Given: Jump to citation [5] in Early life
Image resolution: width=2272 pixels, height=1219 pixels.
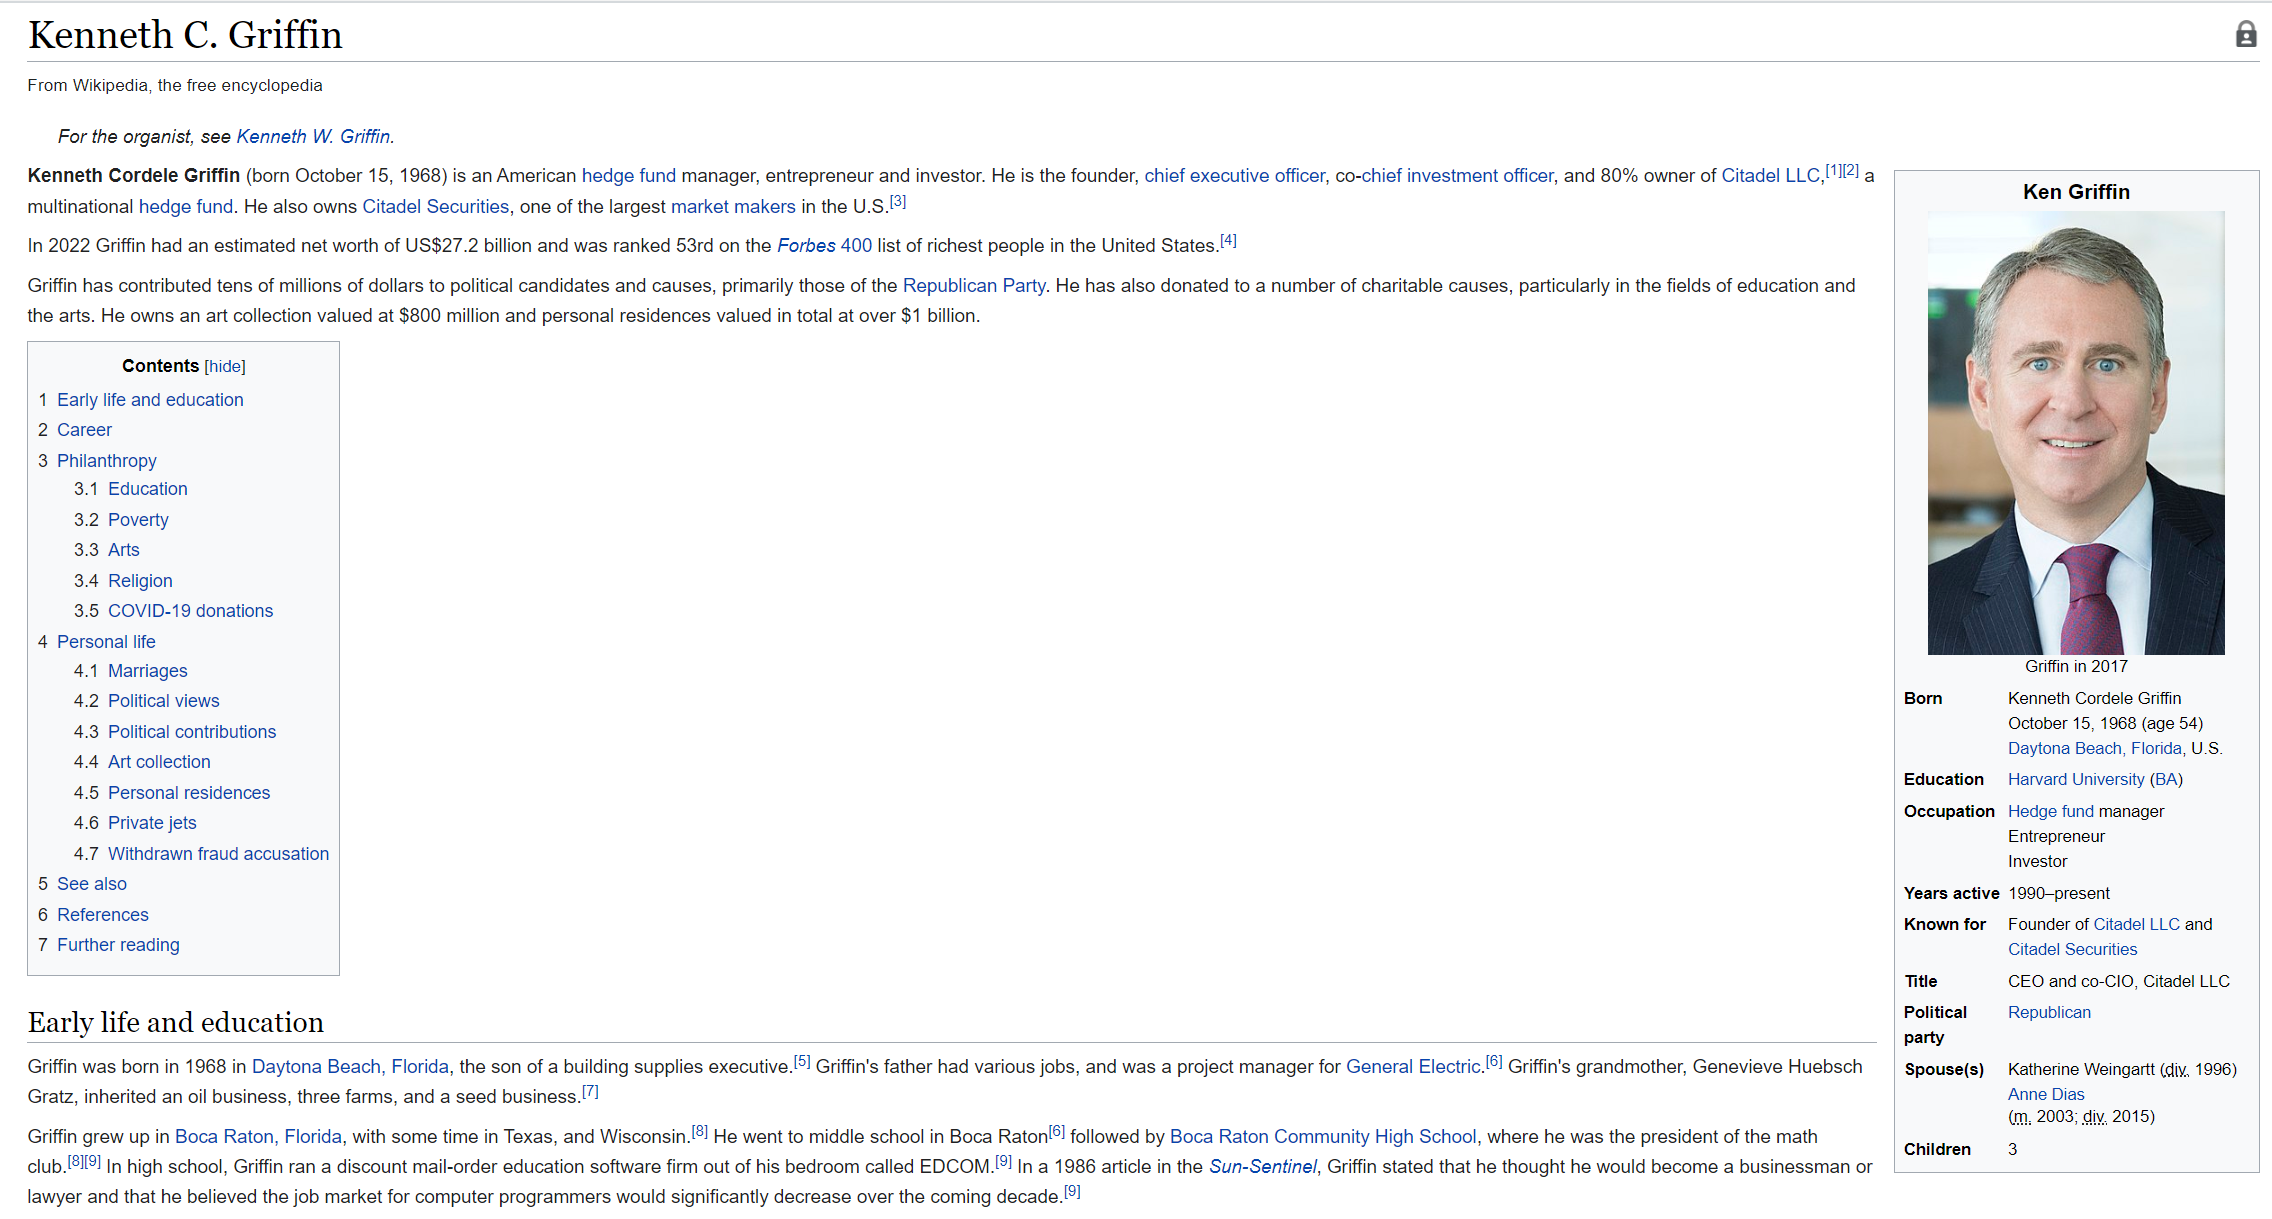Looking at the screenshot, I should pos(802,1061).
